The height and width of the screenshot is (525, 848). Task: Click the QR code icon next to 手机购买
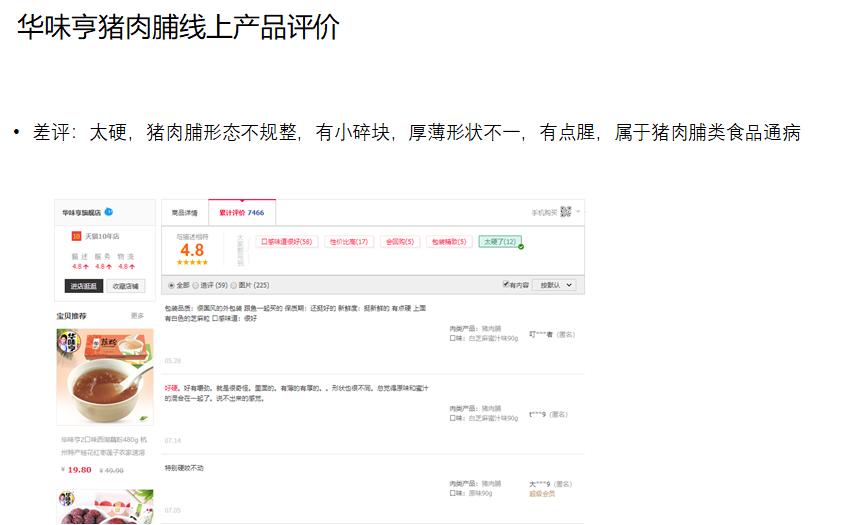(x=566, y=212)
